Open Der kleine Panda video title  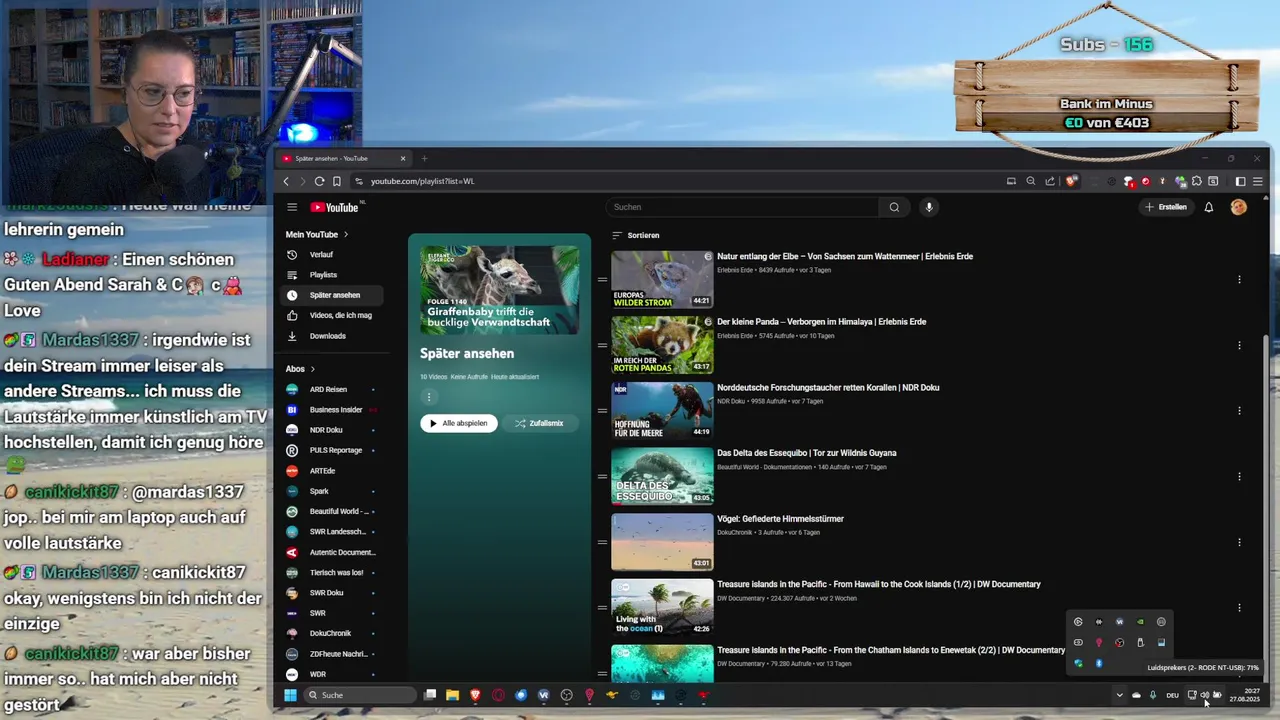click(821, 322)
